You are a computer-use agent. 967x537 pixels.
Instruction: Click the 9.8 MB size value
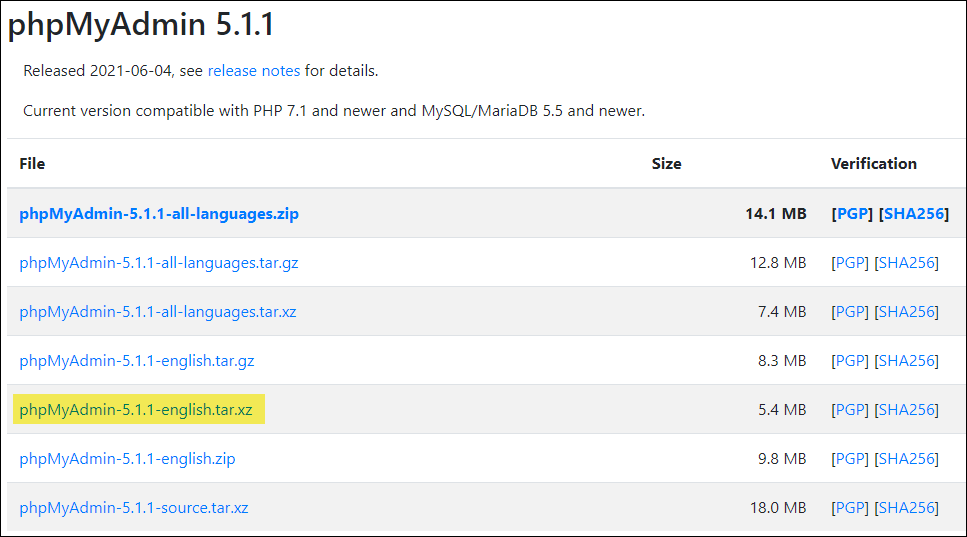782,459
